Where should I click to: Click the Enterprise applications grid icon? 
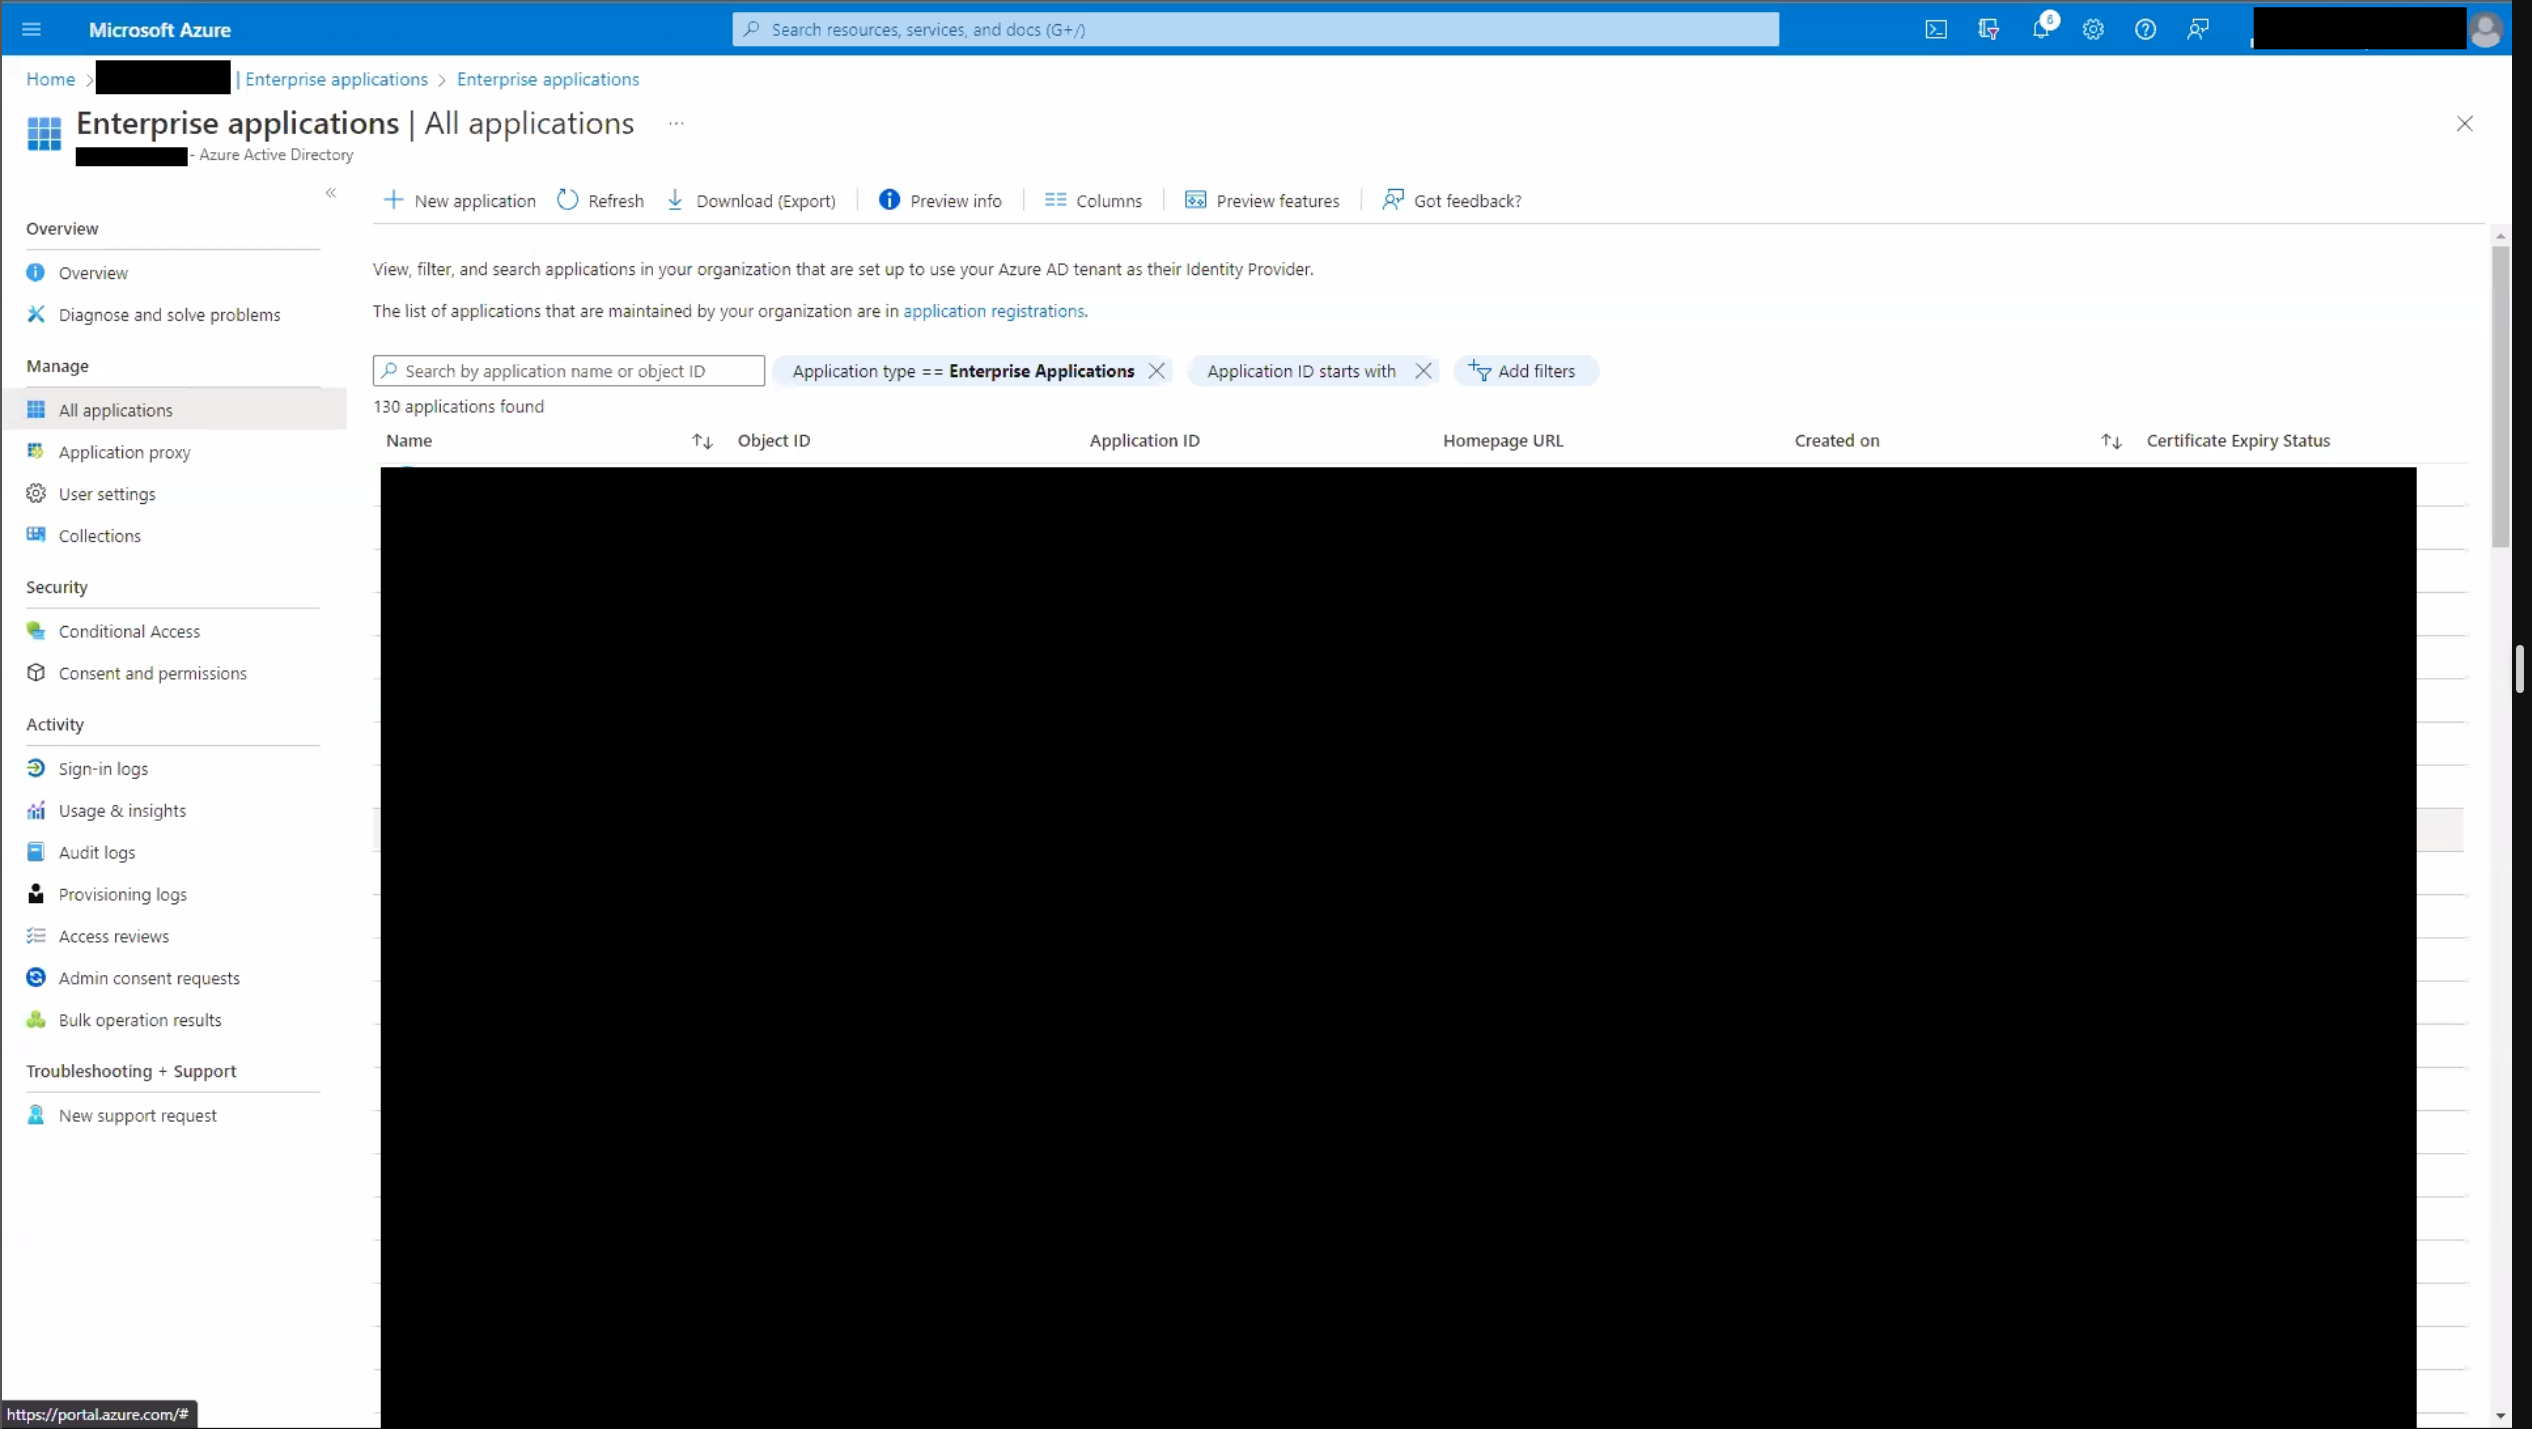click(x=44, y=134)
